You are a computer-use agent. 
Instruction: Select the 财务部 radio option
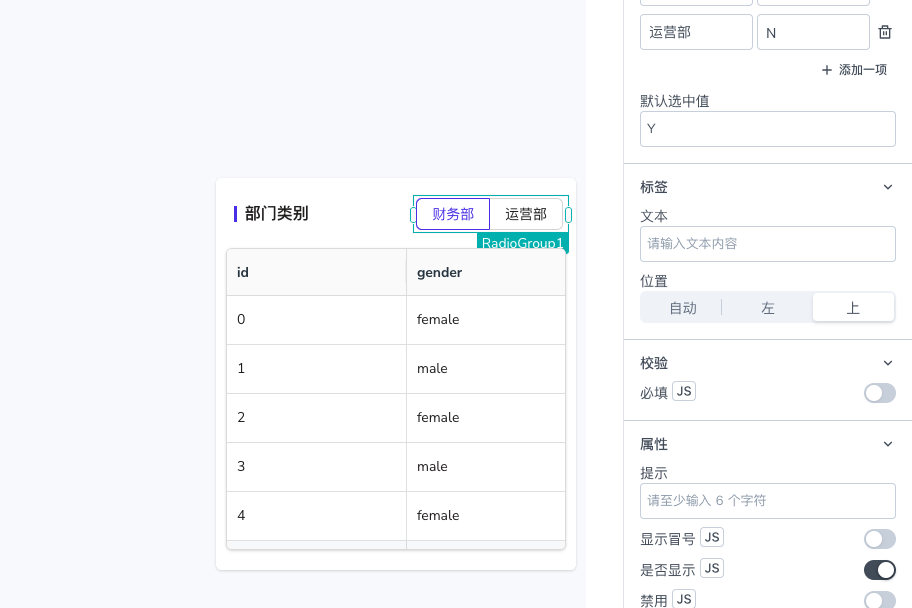(453, 214)
